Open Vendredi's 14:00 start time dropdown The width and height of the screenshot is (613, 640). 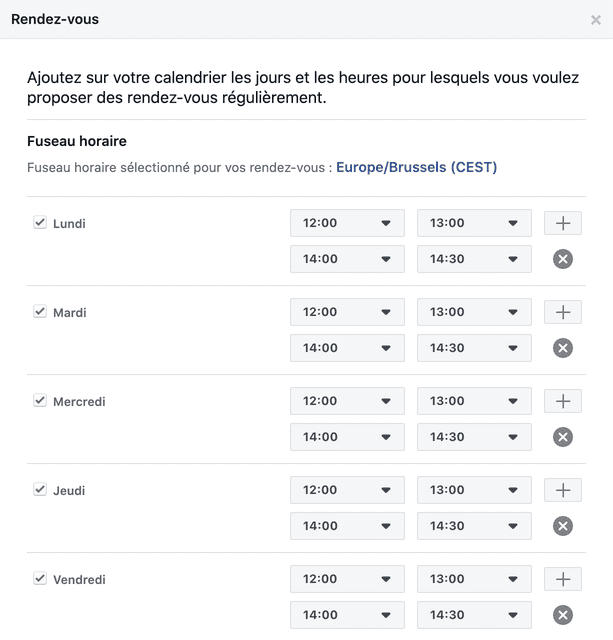pos(347,615)
